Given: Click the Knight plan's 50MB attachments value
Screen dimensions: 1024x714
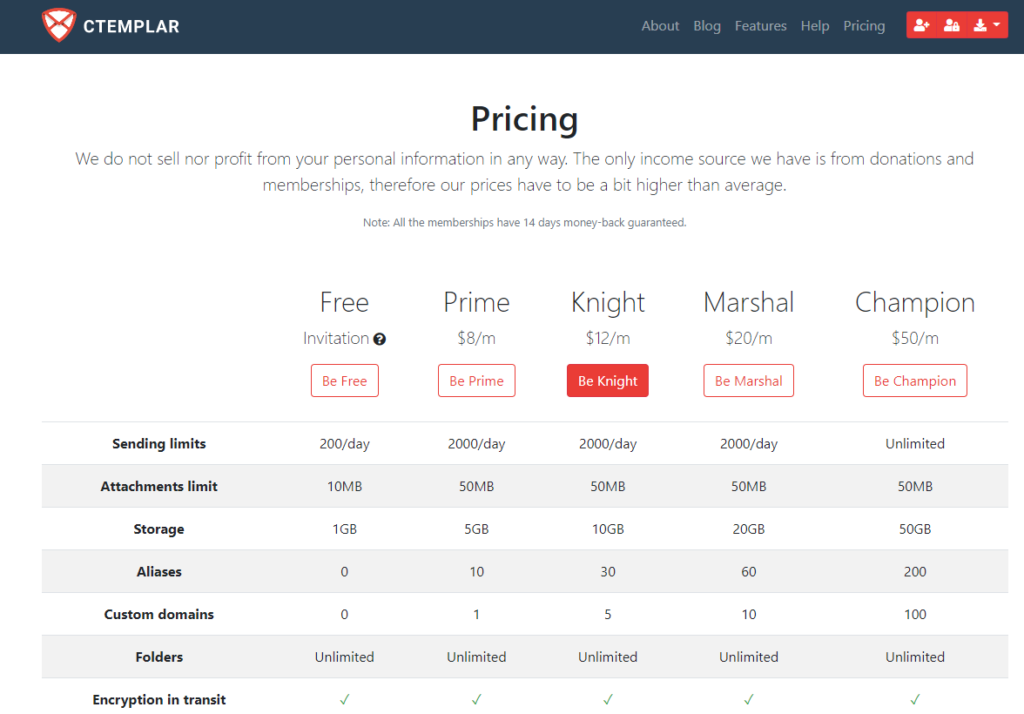Looking at the screenshot, I should point(607,487).
